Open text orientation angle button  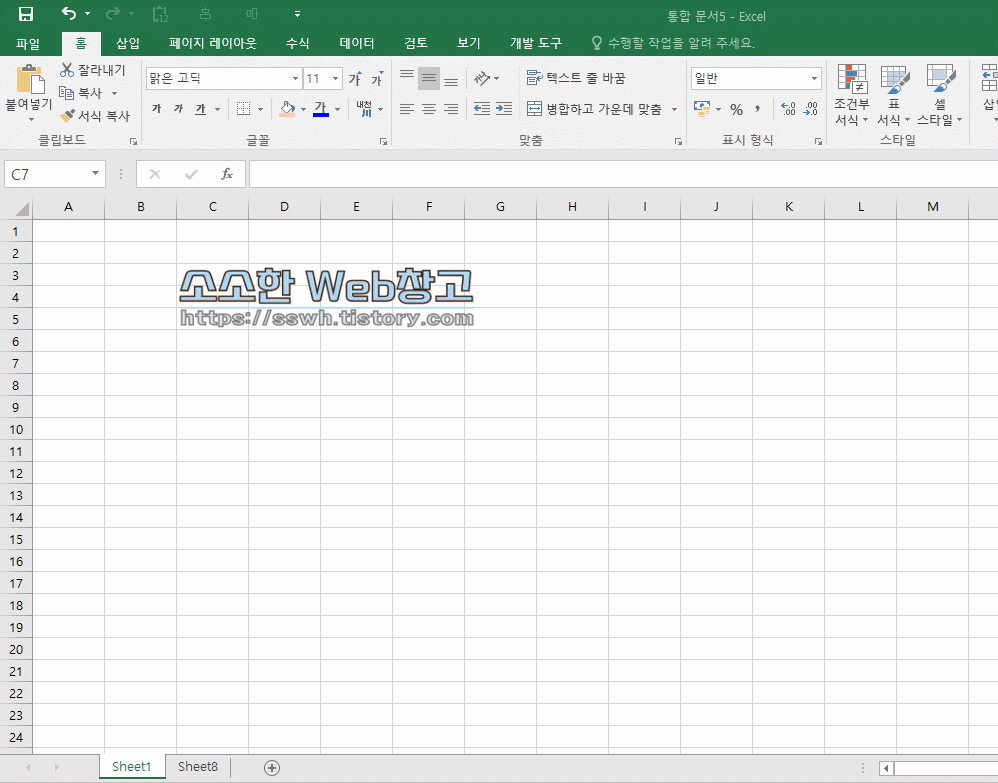coord(482,78)
